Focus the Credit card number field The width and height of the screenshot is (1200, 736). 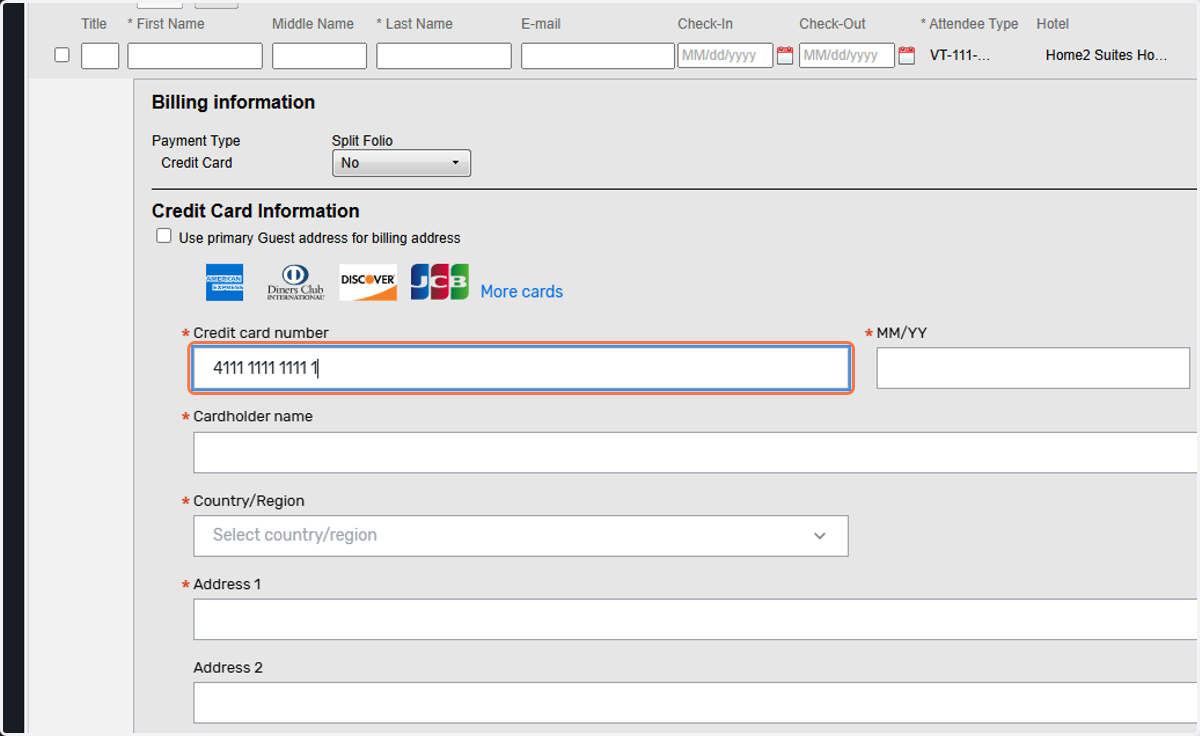point(521,368)
